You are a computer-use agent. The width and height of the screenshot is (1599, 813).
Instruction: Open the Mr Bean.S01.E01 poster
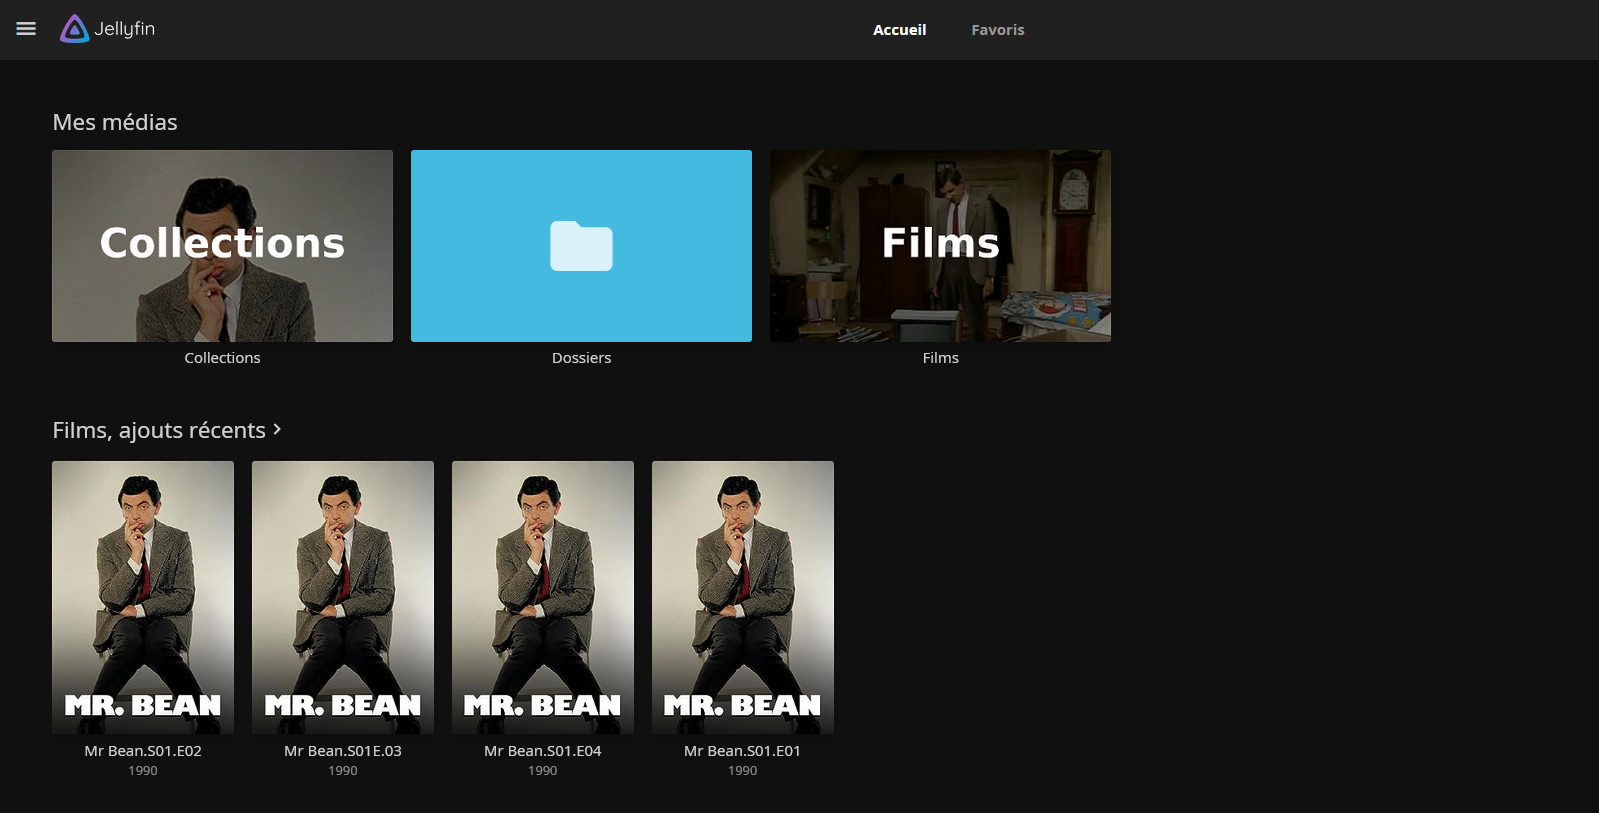(743, 597)
